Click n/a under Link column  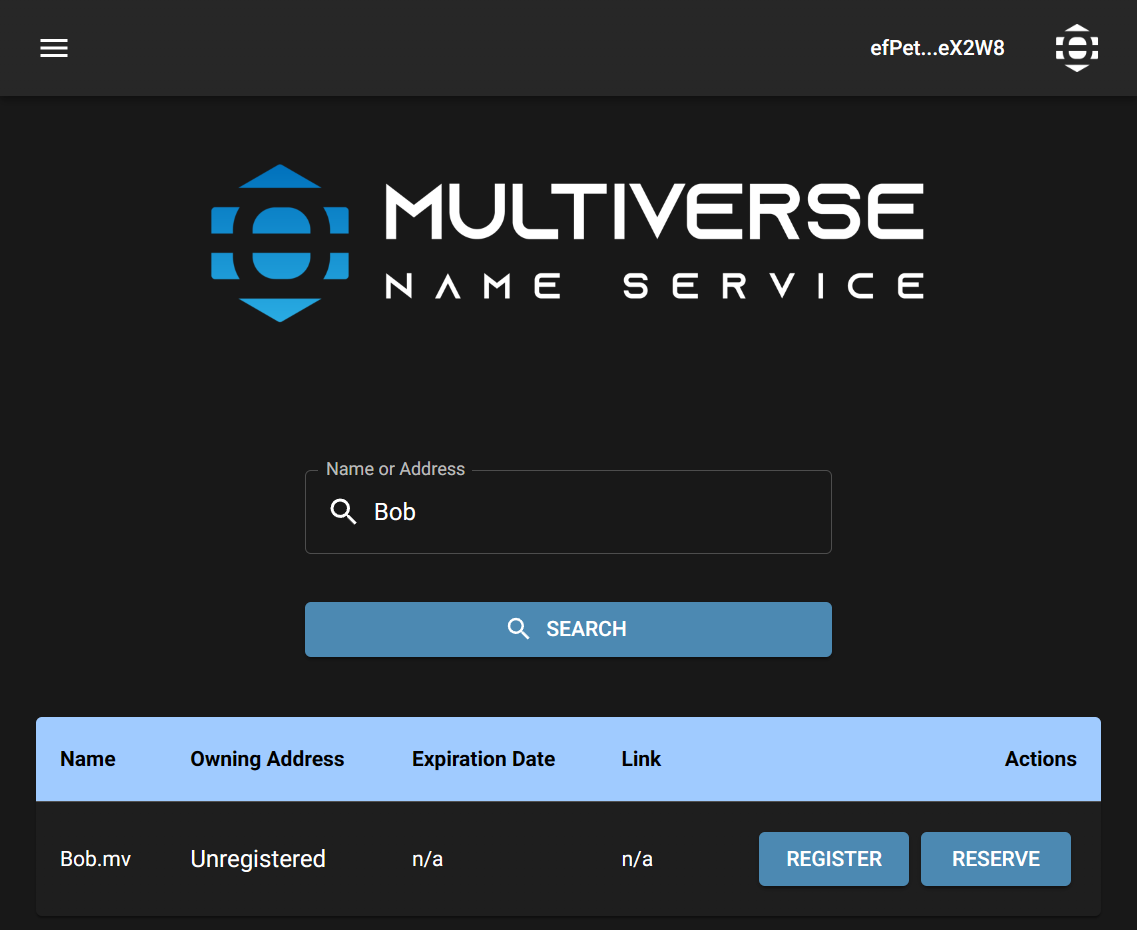(637, 859)
